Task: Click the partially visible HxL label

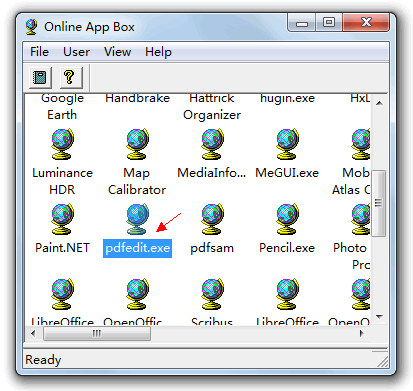Action: (x=360, y=99)
